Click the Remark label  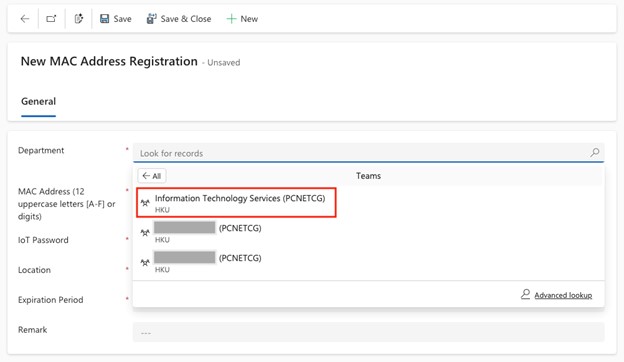[32, 330]
